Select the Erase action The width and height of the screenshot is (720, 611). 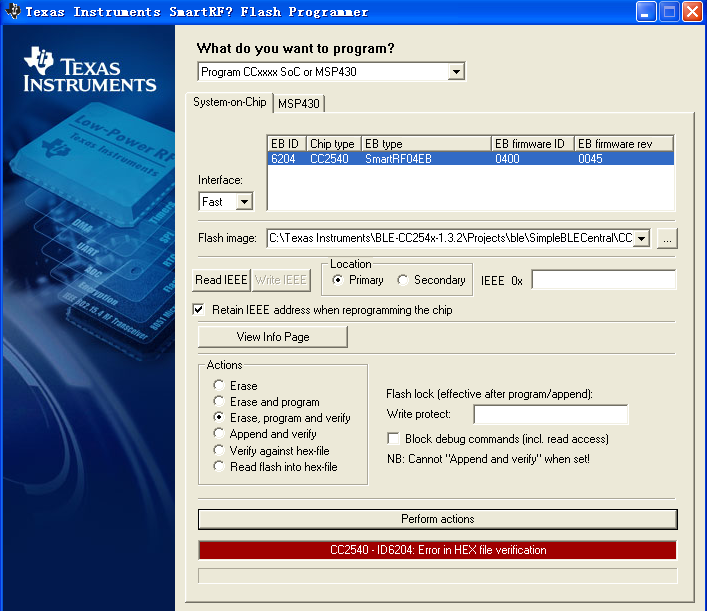pos(219,385)
